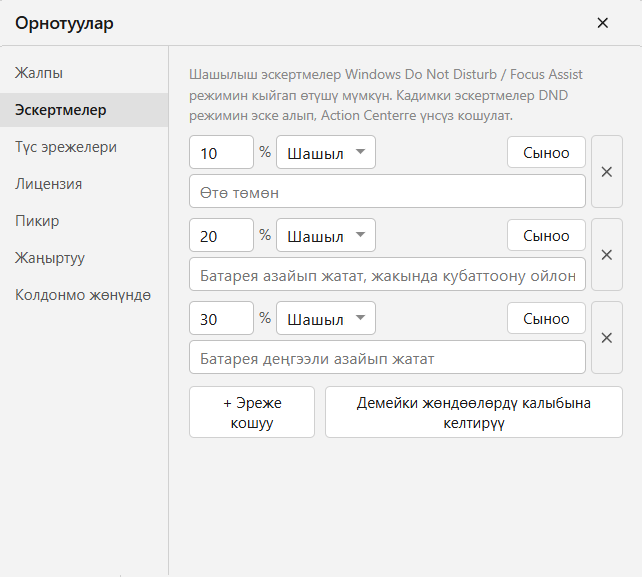Focus the Батарея деңгээли азайып жатат field

point(387,357)
